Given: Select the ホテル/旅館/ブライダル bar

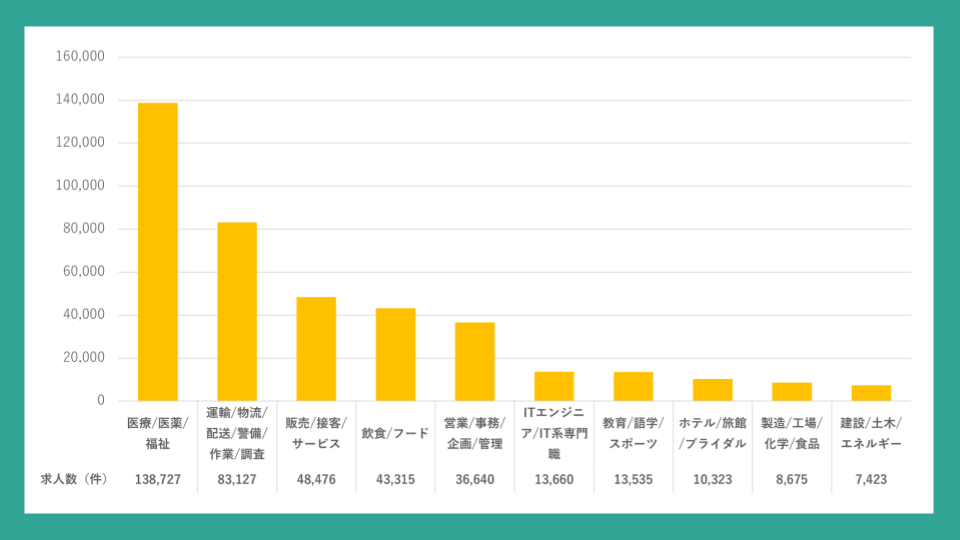Looking at the screenshot, I should 712,390.
